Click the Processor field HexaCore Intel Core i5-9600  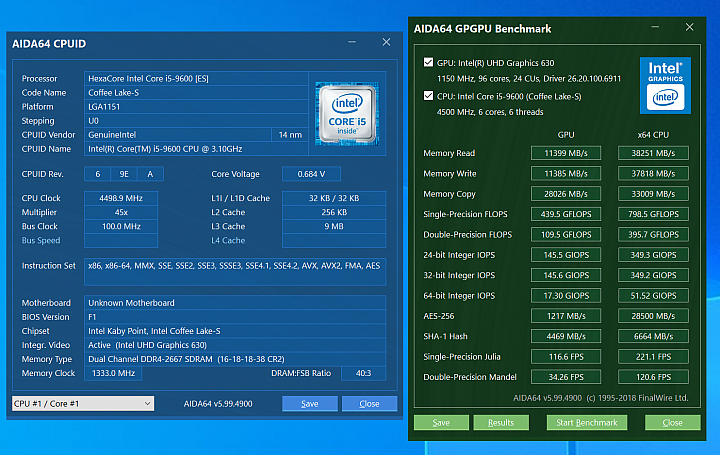click(x=196, y=79)
